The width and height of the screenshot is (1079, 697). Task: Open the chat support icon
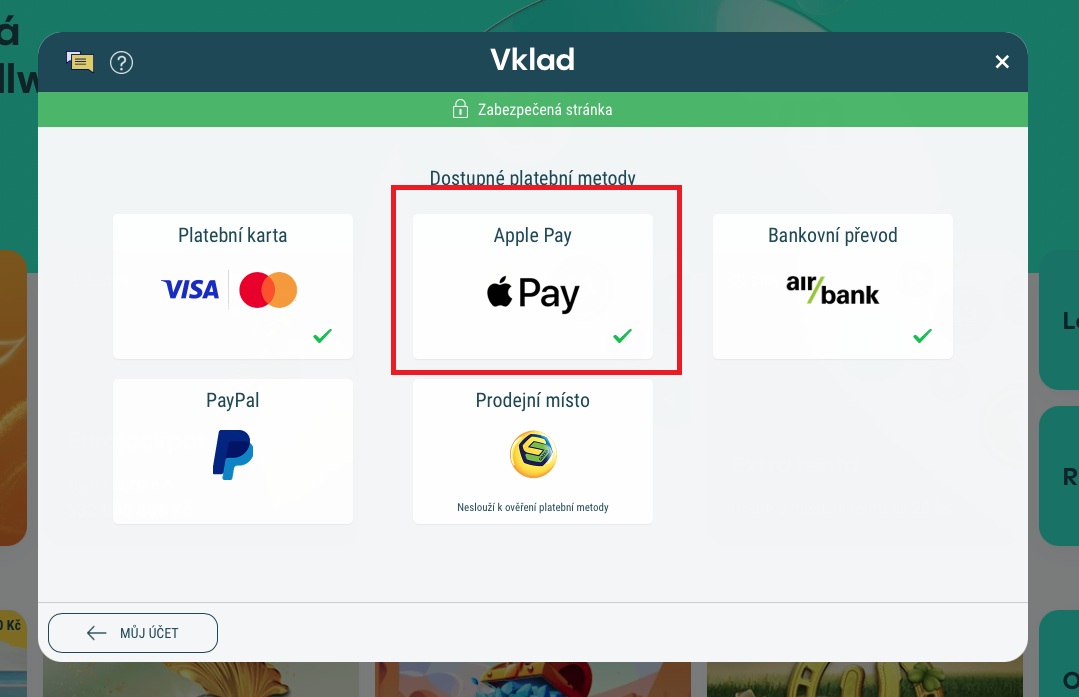(80, 62)
